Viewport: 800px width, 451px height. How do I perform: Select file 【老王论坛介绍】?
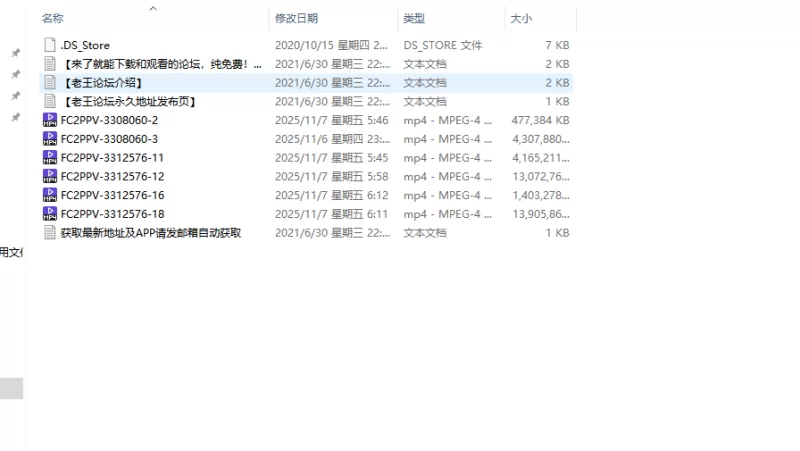tap(103, 83)
